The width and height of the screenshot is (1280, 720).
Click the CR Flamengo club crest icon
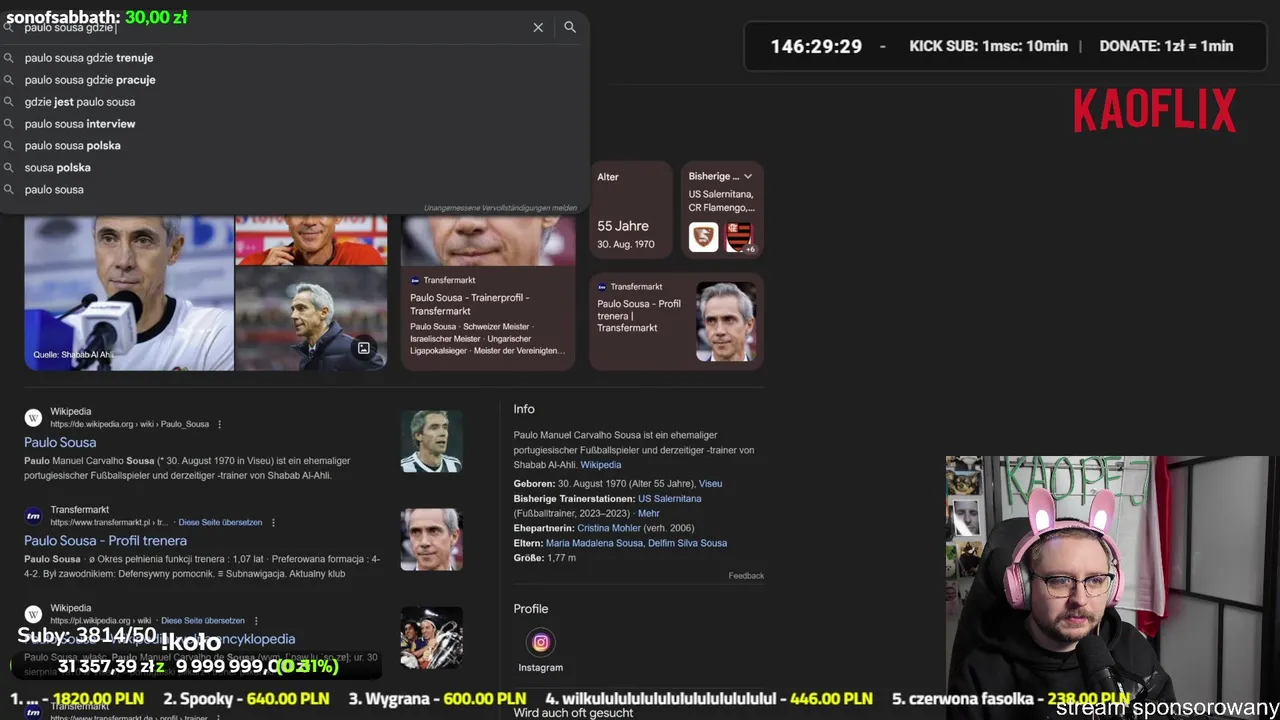[738, 237]
